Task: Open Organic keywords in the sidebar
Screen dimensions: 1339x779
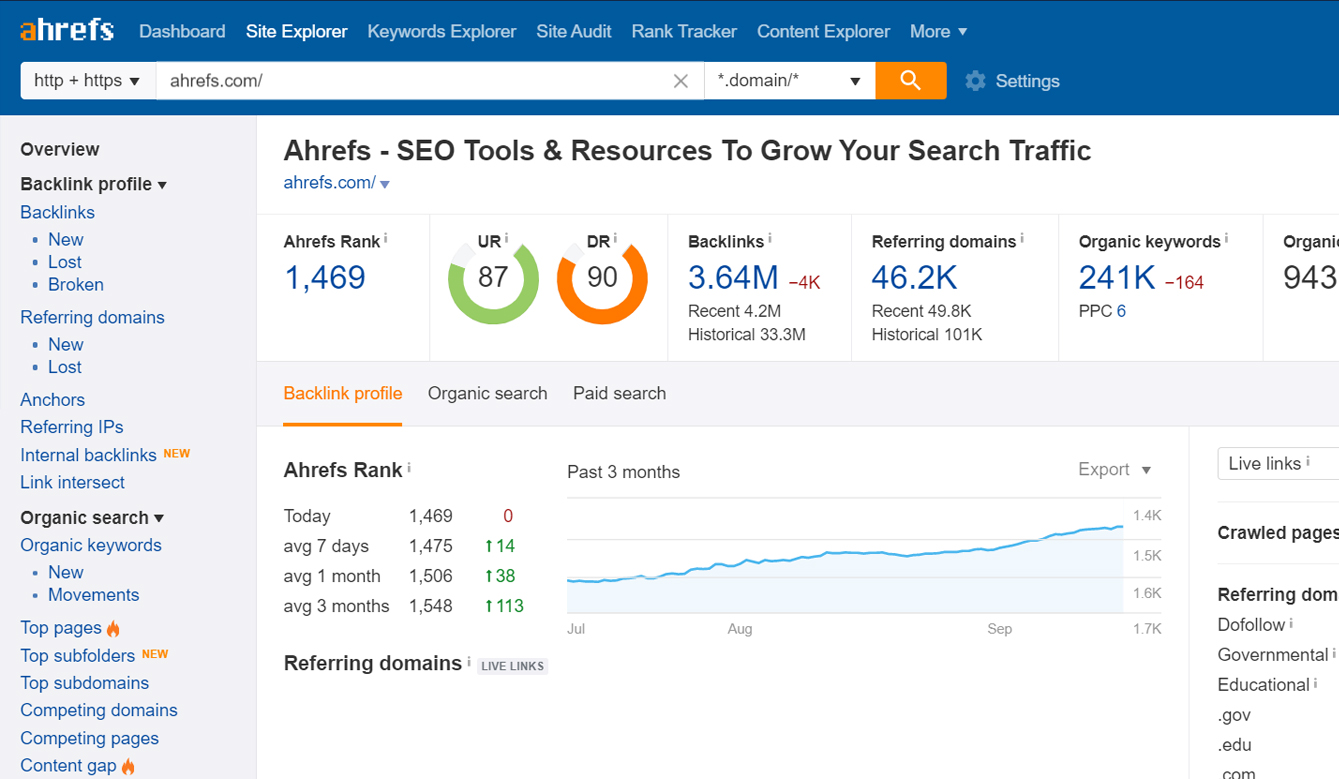Action: [x=91, y=545]
